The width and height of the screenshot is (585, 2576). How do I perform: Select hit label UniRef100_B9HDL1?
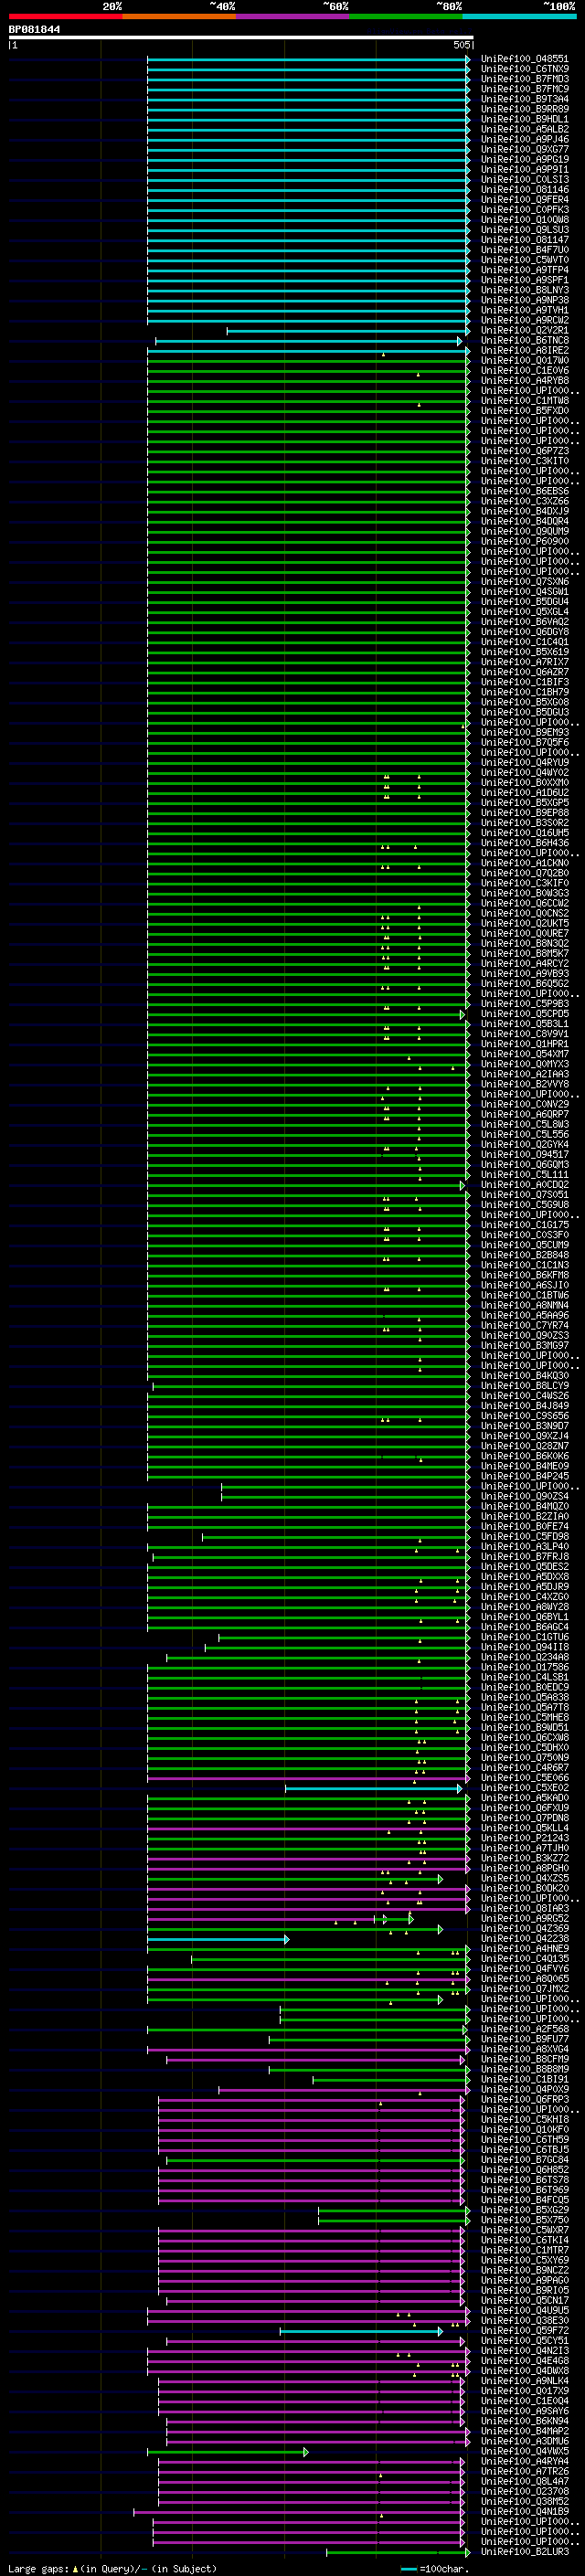point(524,119)
